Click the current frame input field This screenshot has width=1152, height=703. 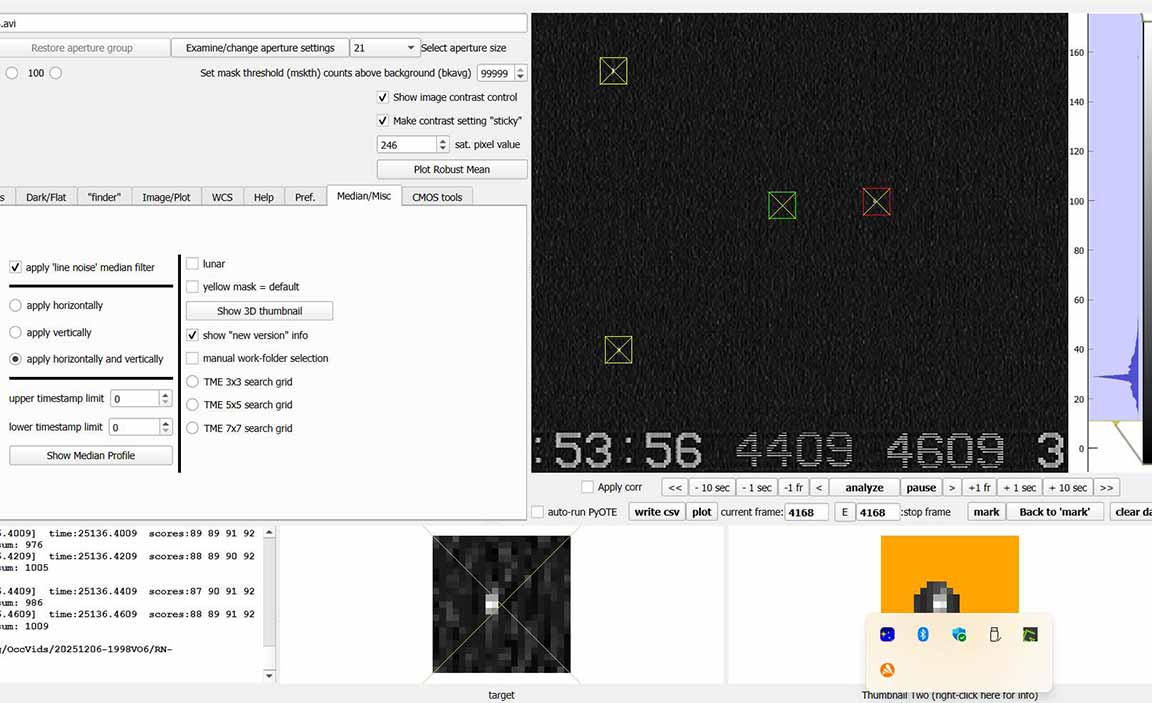tap(806, 512)
